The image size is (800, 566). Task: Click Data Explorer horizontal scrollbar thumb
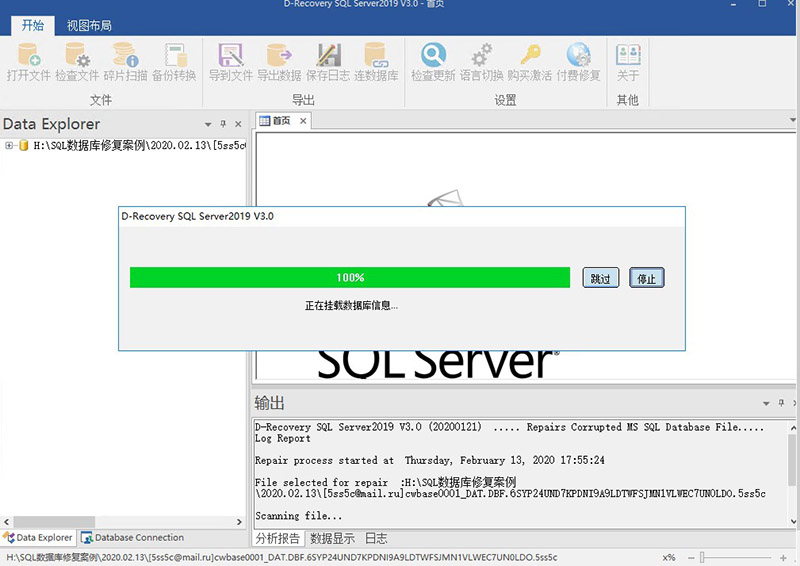[54, 522]
